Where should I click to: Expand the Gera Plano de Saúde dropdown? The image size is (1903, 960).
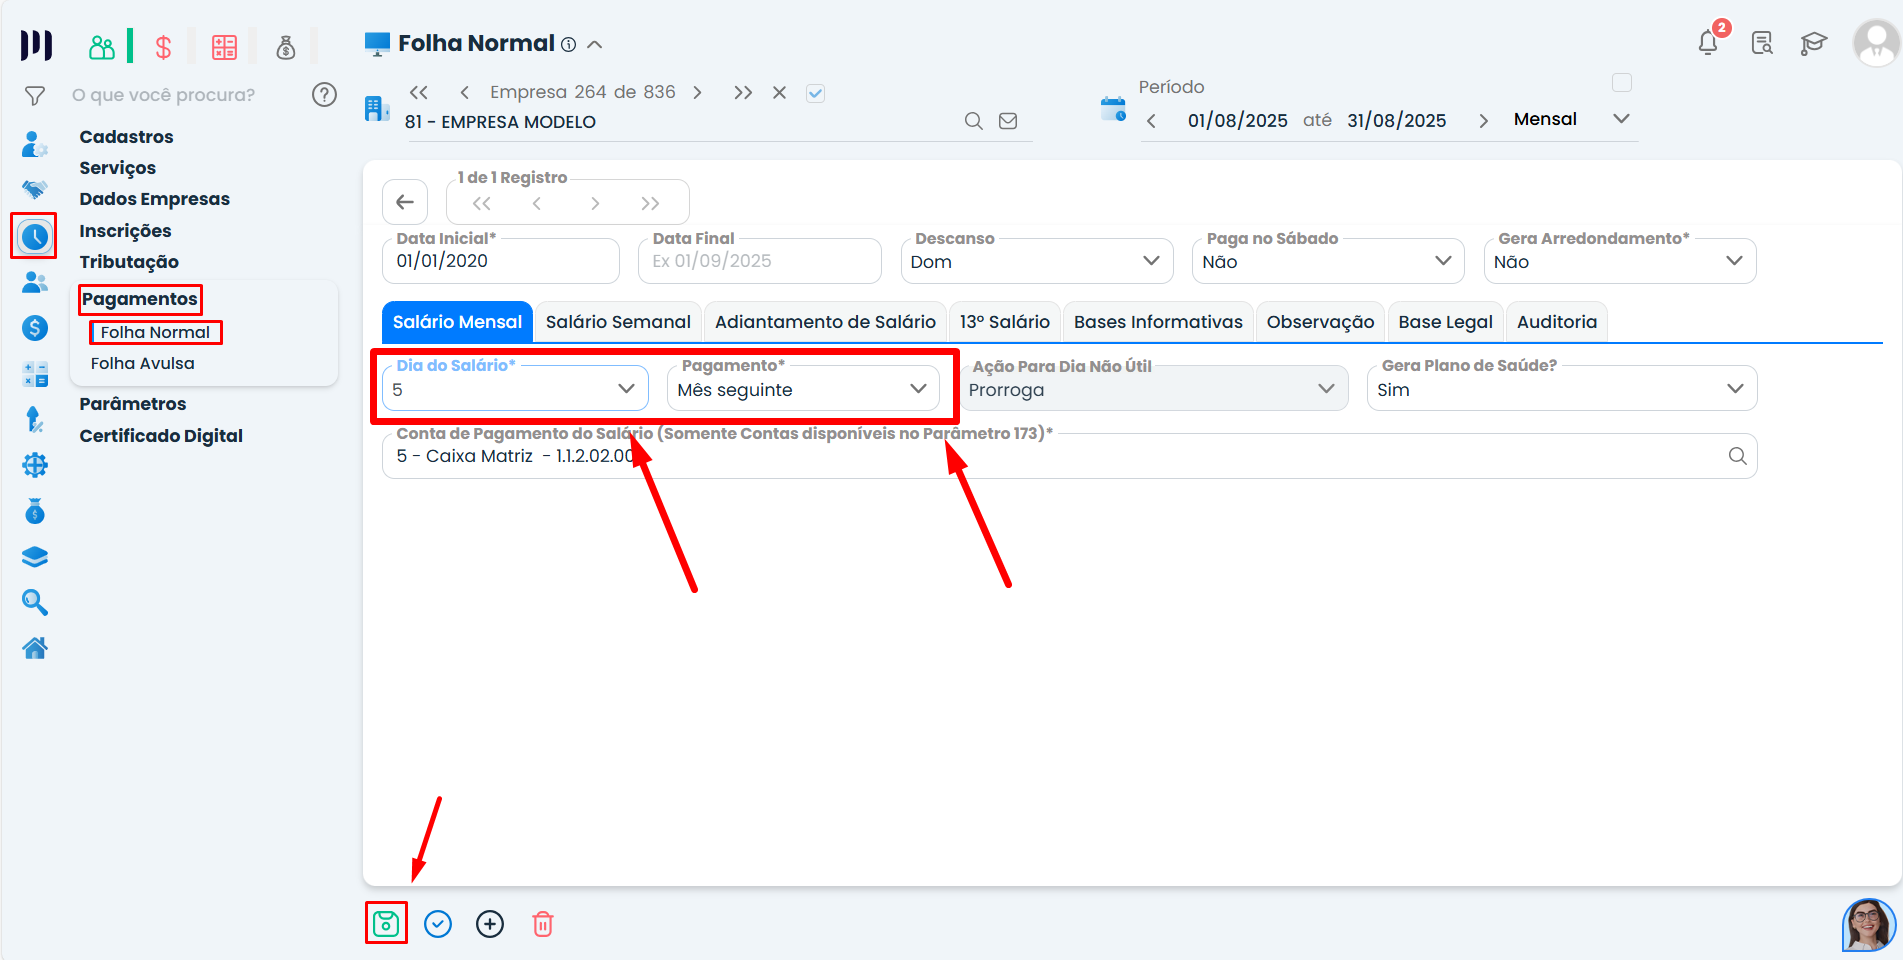click(1734, 389)
